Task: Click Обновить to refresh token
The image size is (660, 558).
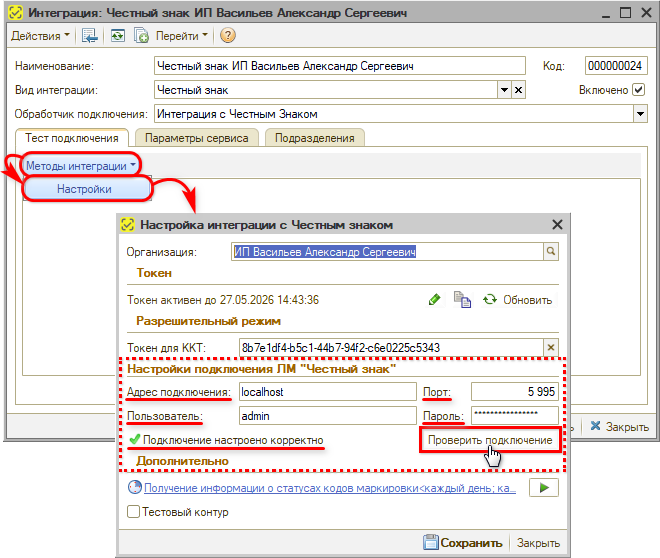Action: coord(518,300)
